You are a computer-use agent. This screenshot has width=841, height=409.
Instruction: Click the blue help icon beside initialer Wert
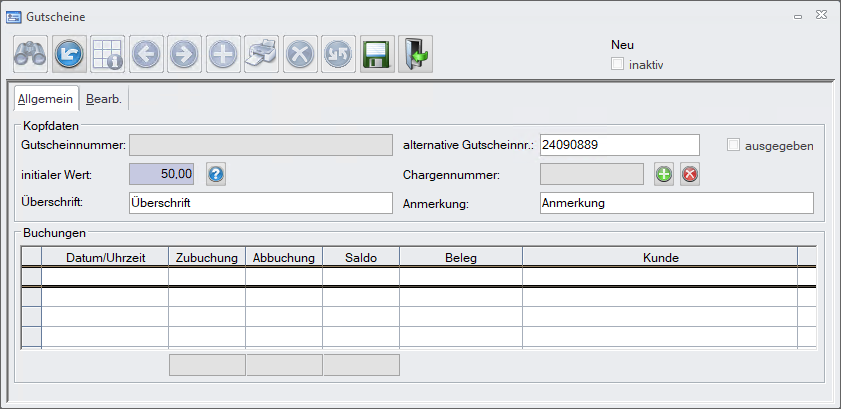coord(216,174)
